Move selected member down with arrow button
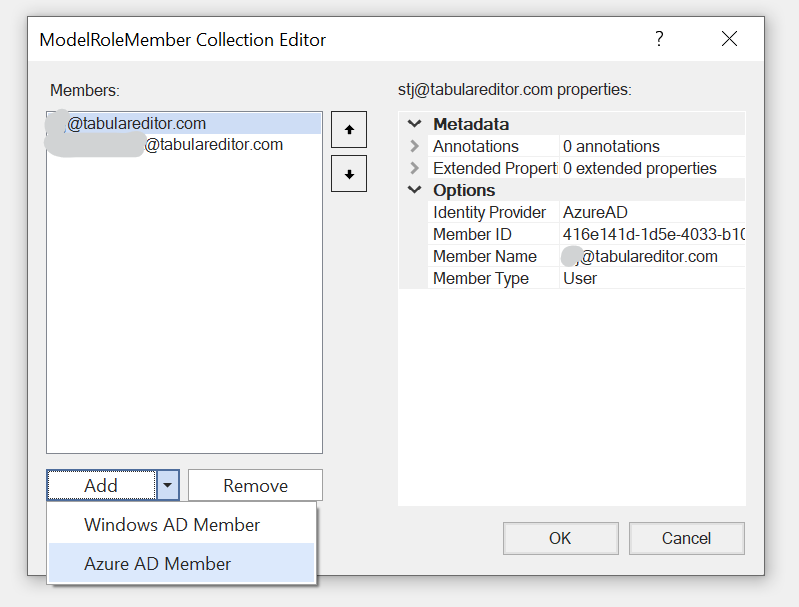Viewport: 799px width, 607px height. (x=349, y=174)
